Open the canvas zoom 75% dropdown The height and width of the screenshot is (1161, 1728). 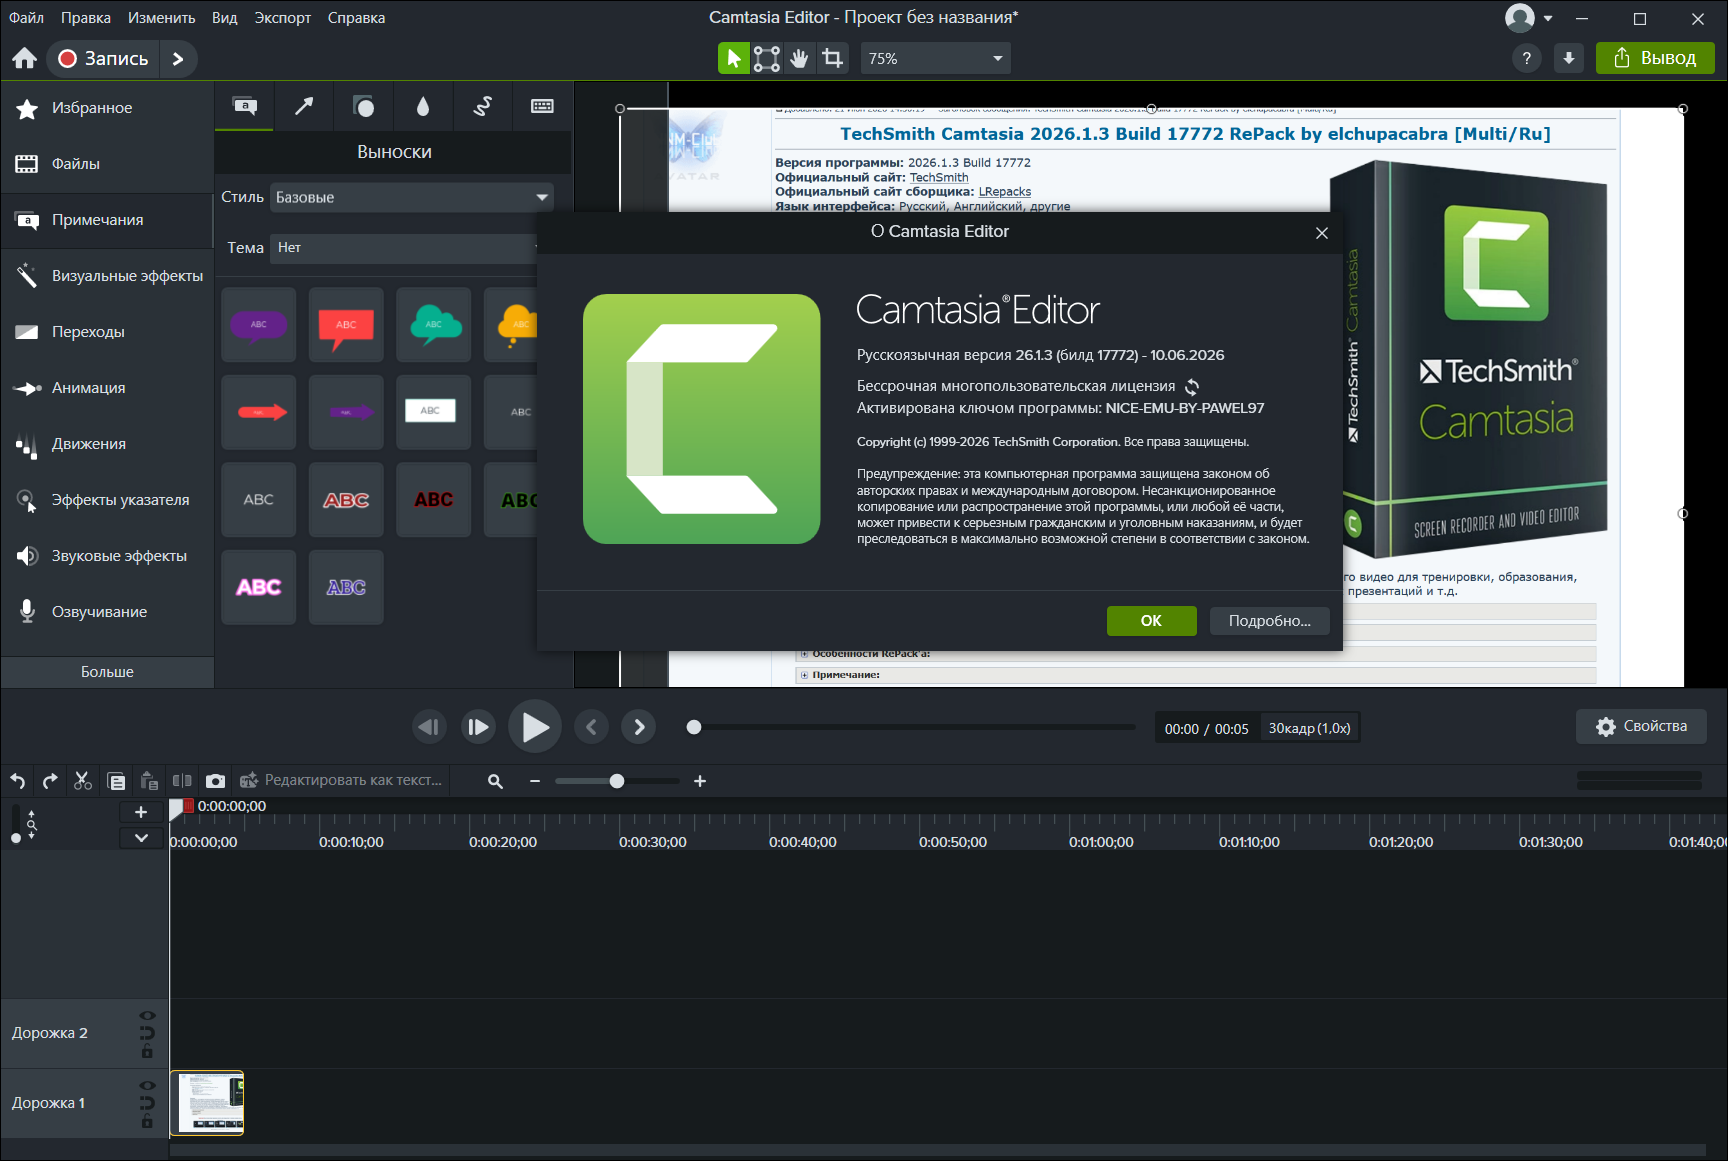[936, 58]
